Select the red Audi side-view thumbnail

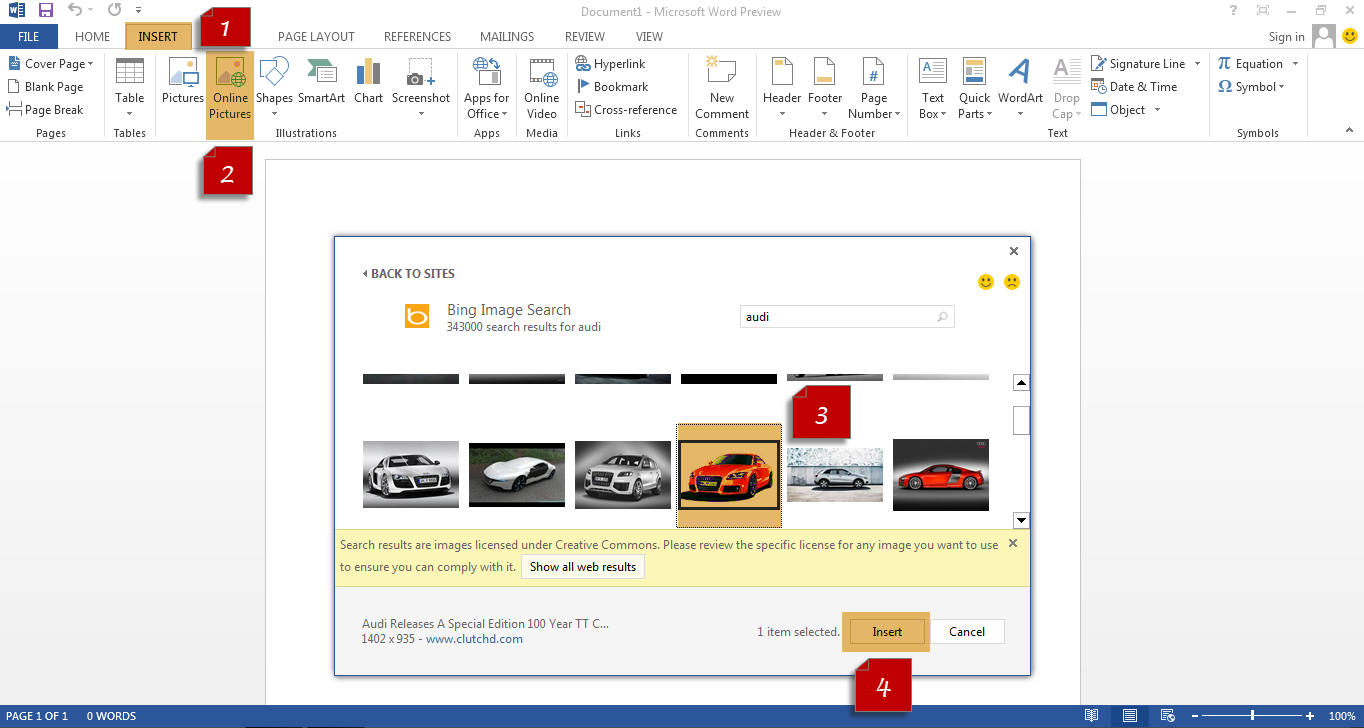[940, 475]
